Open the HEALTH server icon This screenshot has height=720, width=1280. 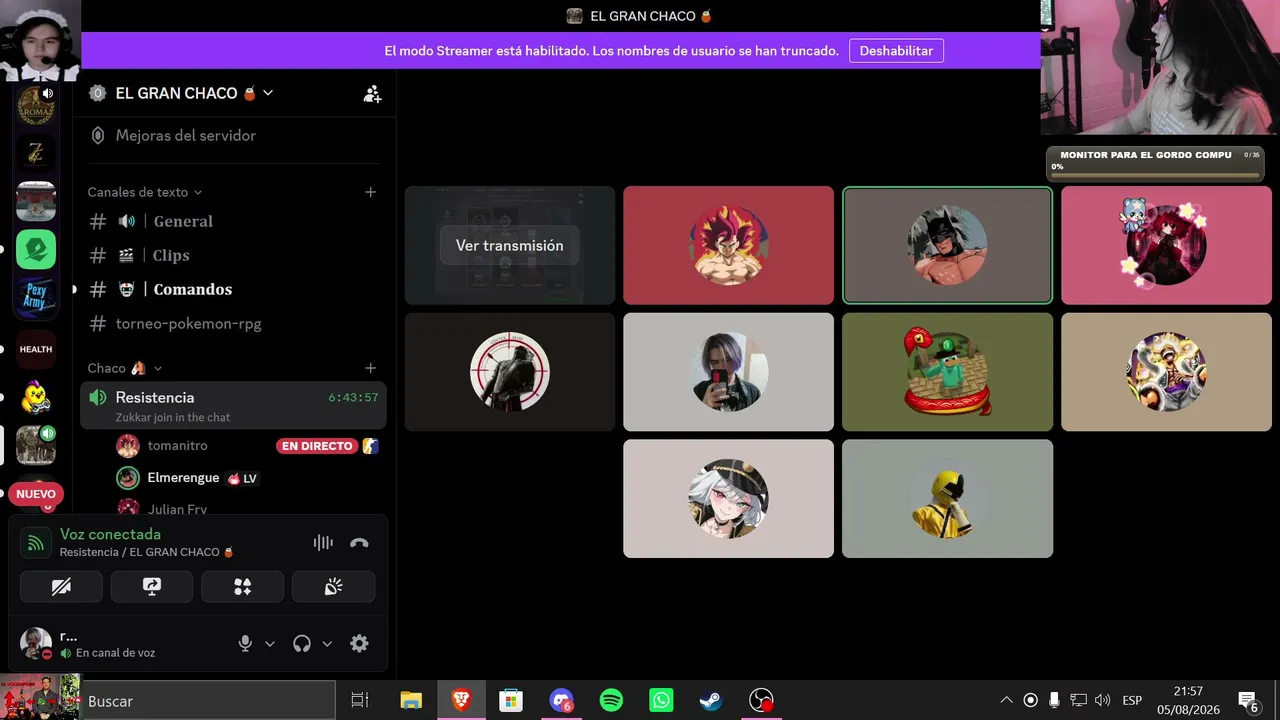36,349
